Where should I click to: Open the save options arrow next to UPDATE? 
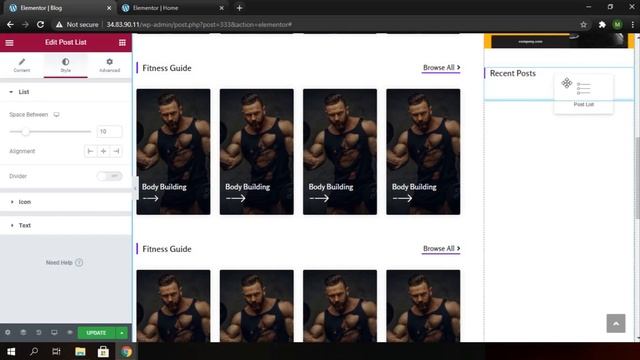tap(122, 333)
